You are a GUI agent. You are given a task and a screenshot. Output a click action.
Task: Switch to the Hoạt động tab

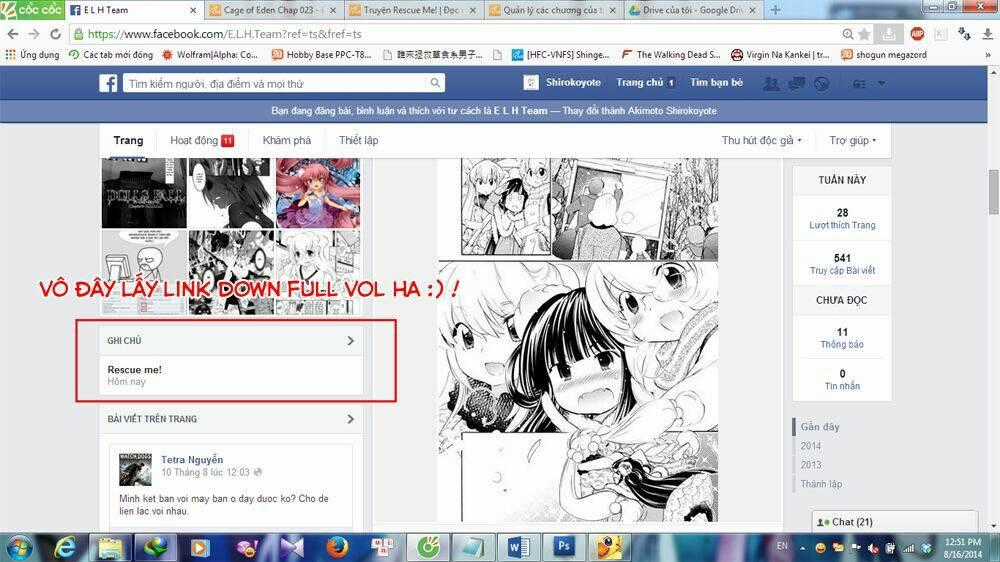(x=201, y=141)
